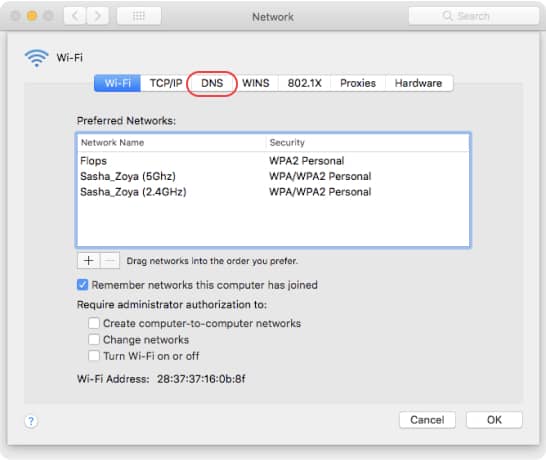Click the Cancel button

(x=427, y=420)
